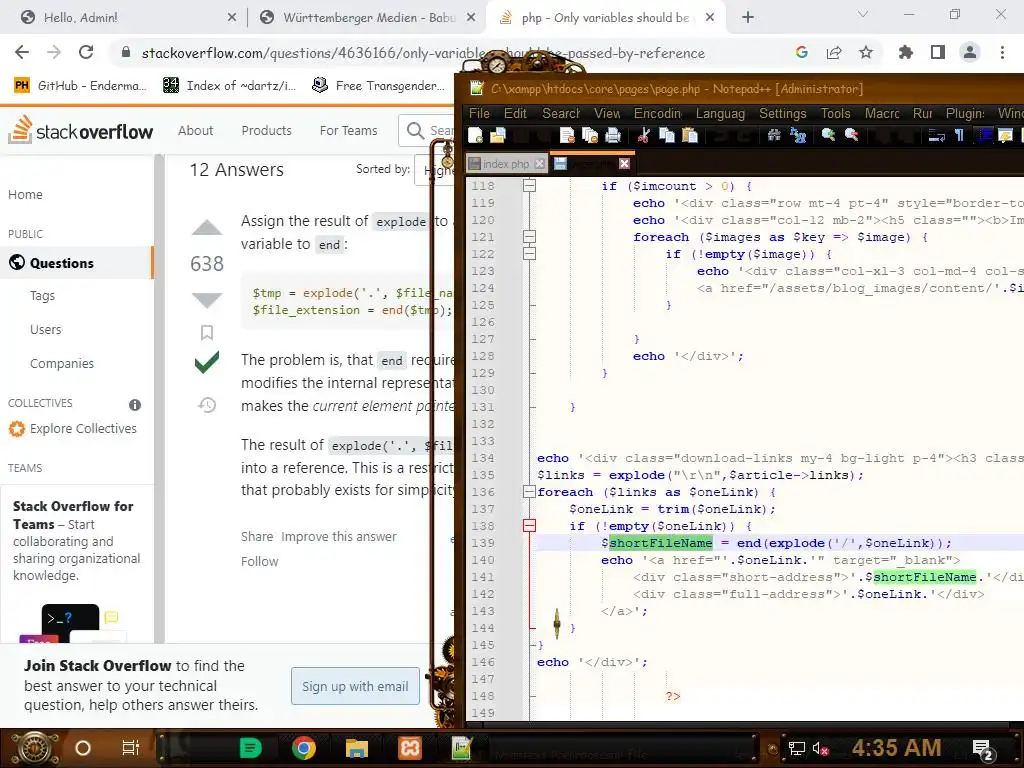Upvote the answer with 638 votes
This screenshot has height=768, width=1024.
(x=207, y=228)
